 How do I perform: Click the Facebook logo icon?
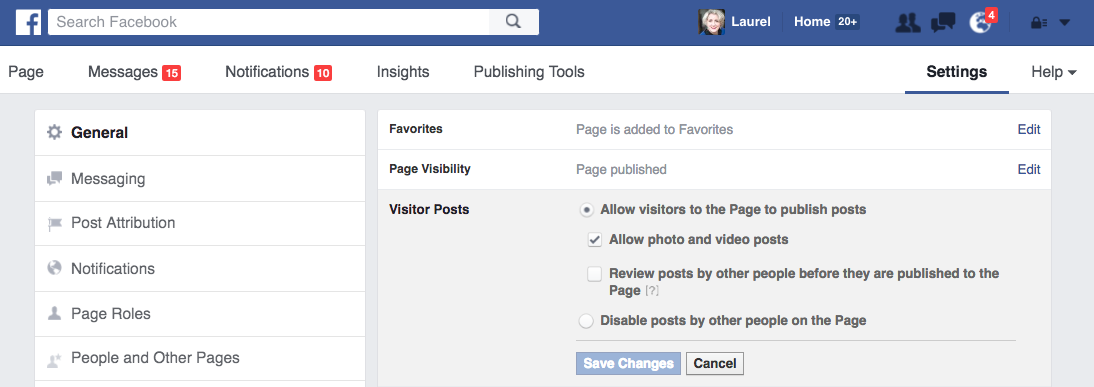point(29,22)
